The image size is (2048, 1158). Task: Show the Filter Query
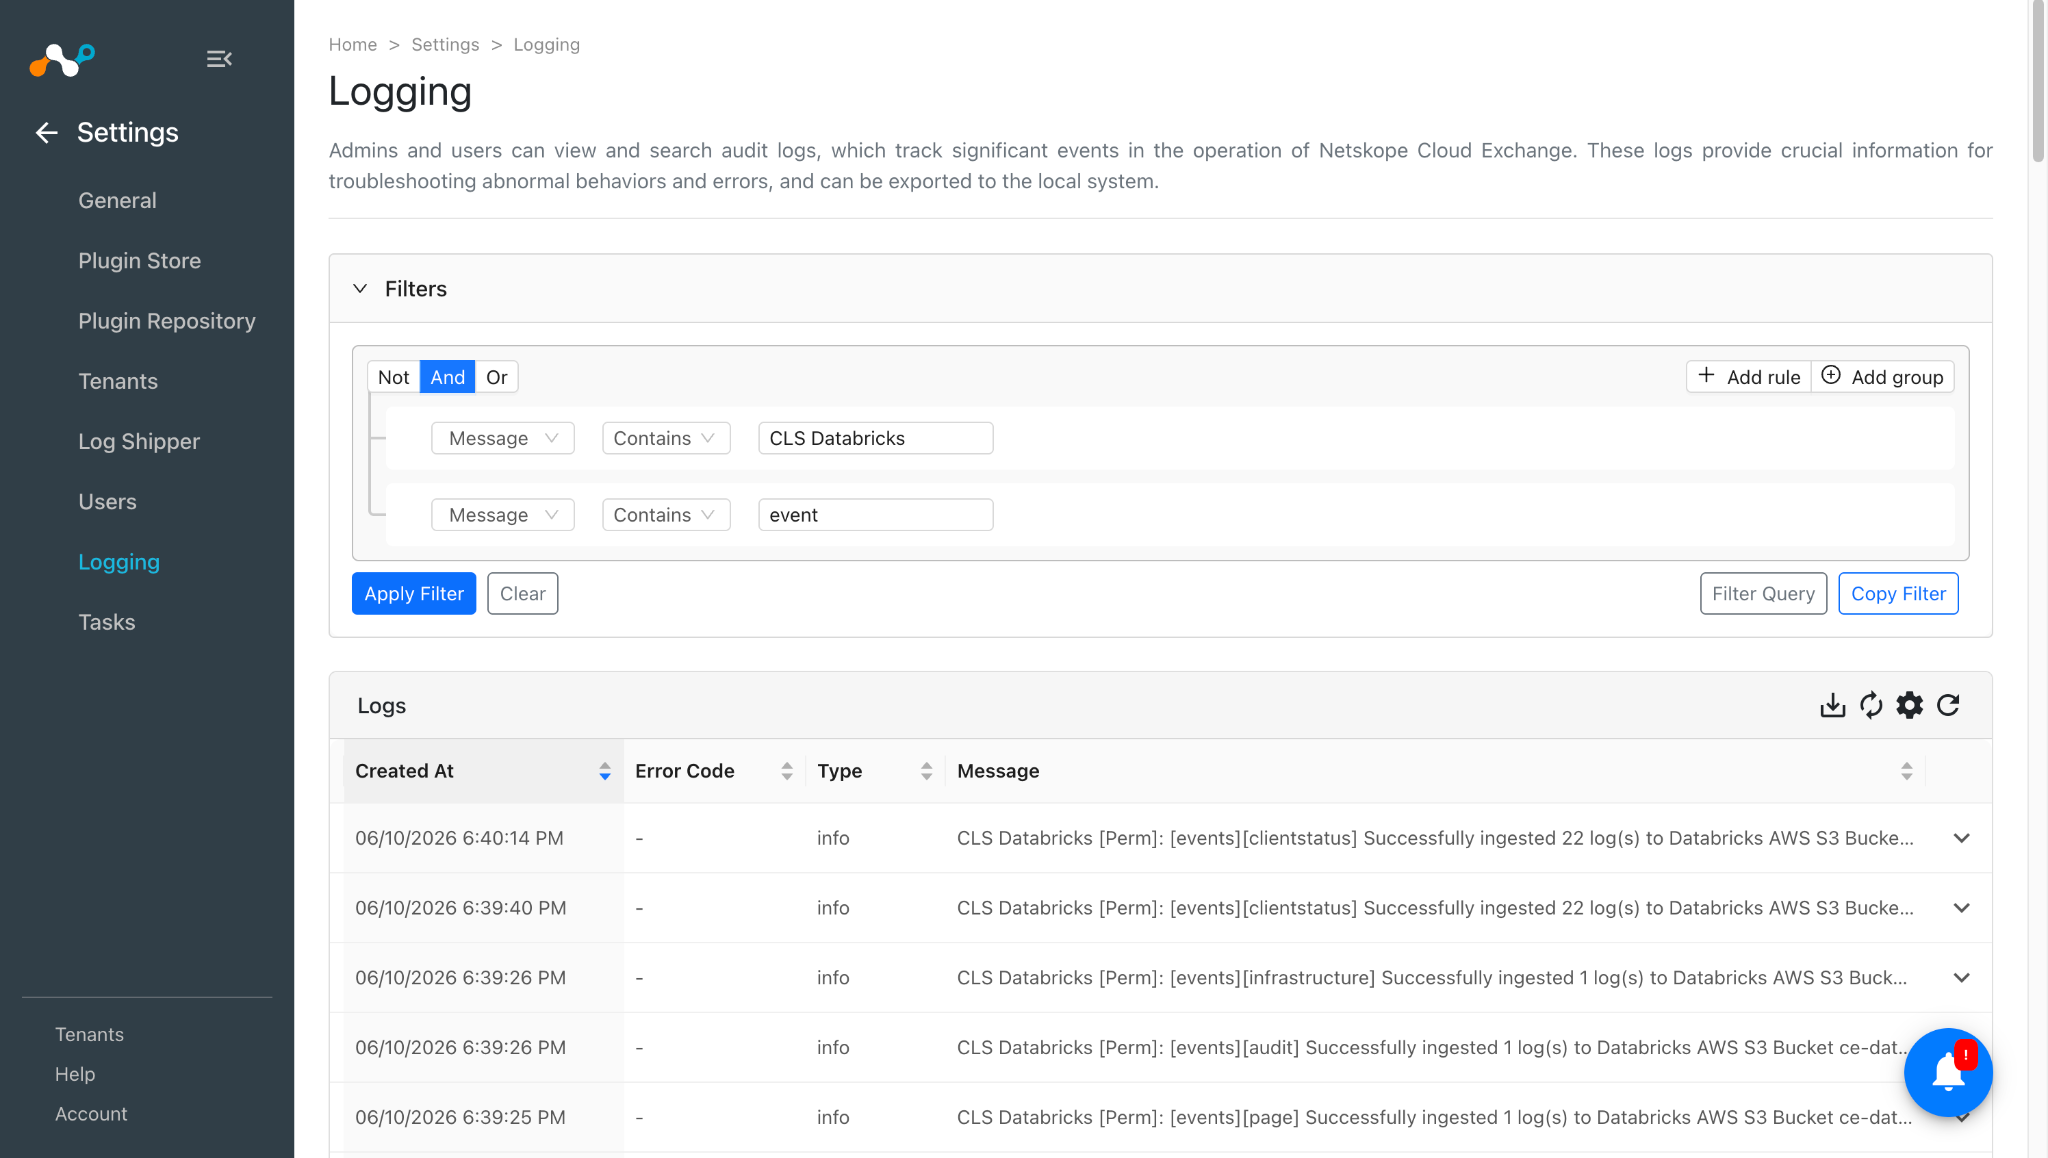(x=1763, y=594)
